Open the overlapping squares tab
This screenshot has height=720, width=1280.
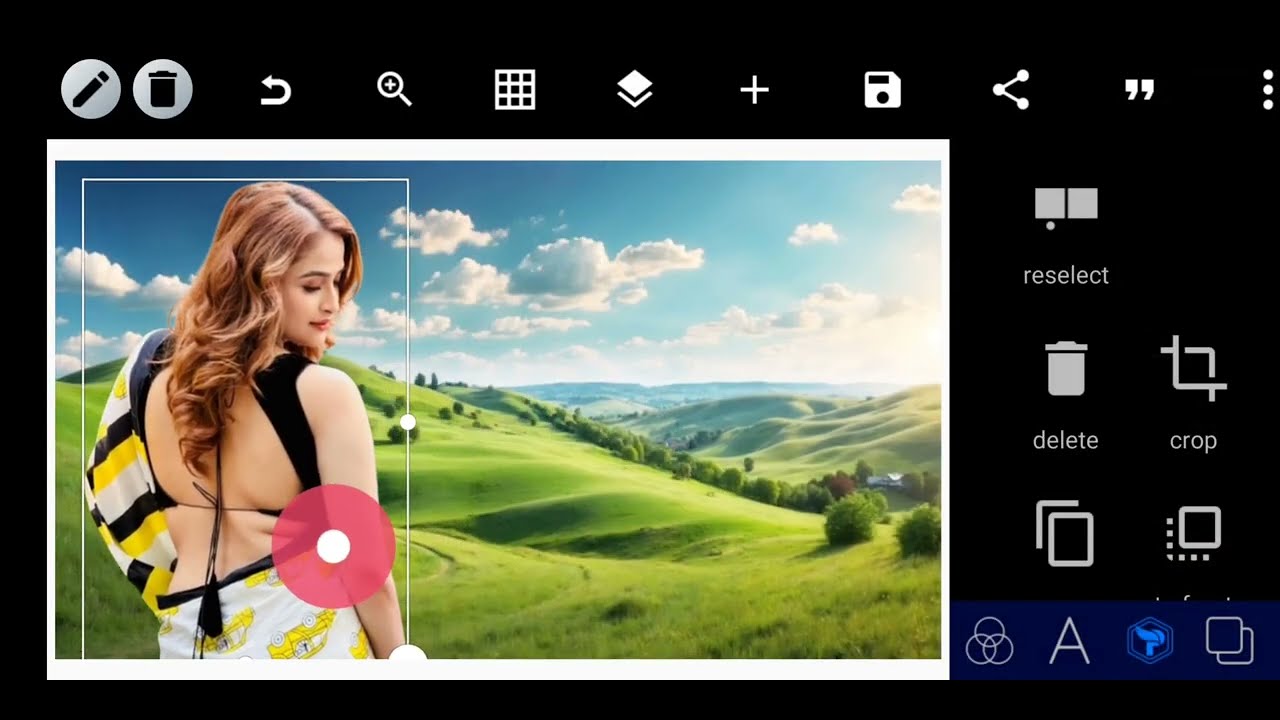1230,640
